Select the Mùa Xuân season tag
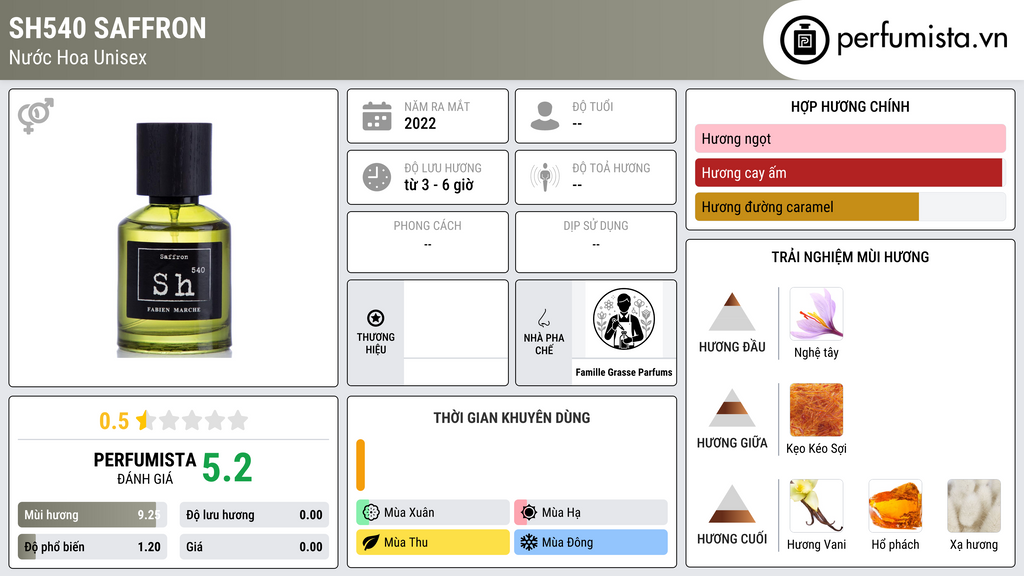 (x=433, y=513)
